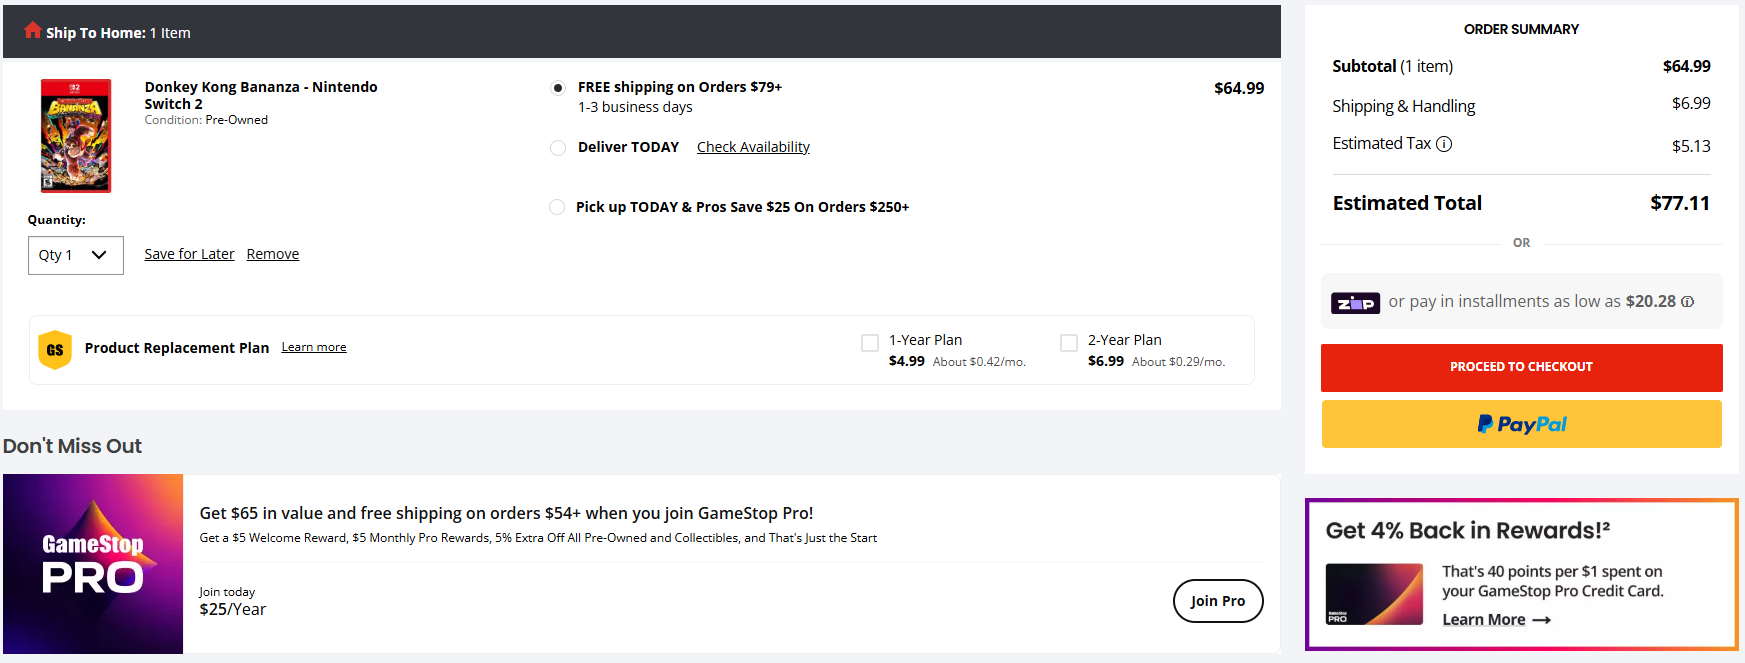Click the item price $64.99 in cart row

(x=1239, y=88)
